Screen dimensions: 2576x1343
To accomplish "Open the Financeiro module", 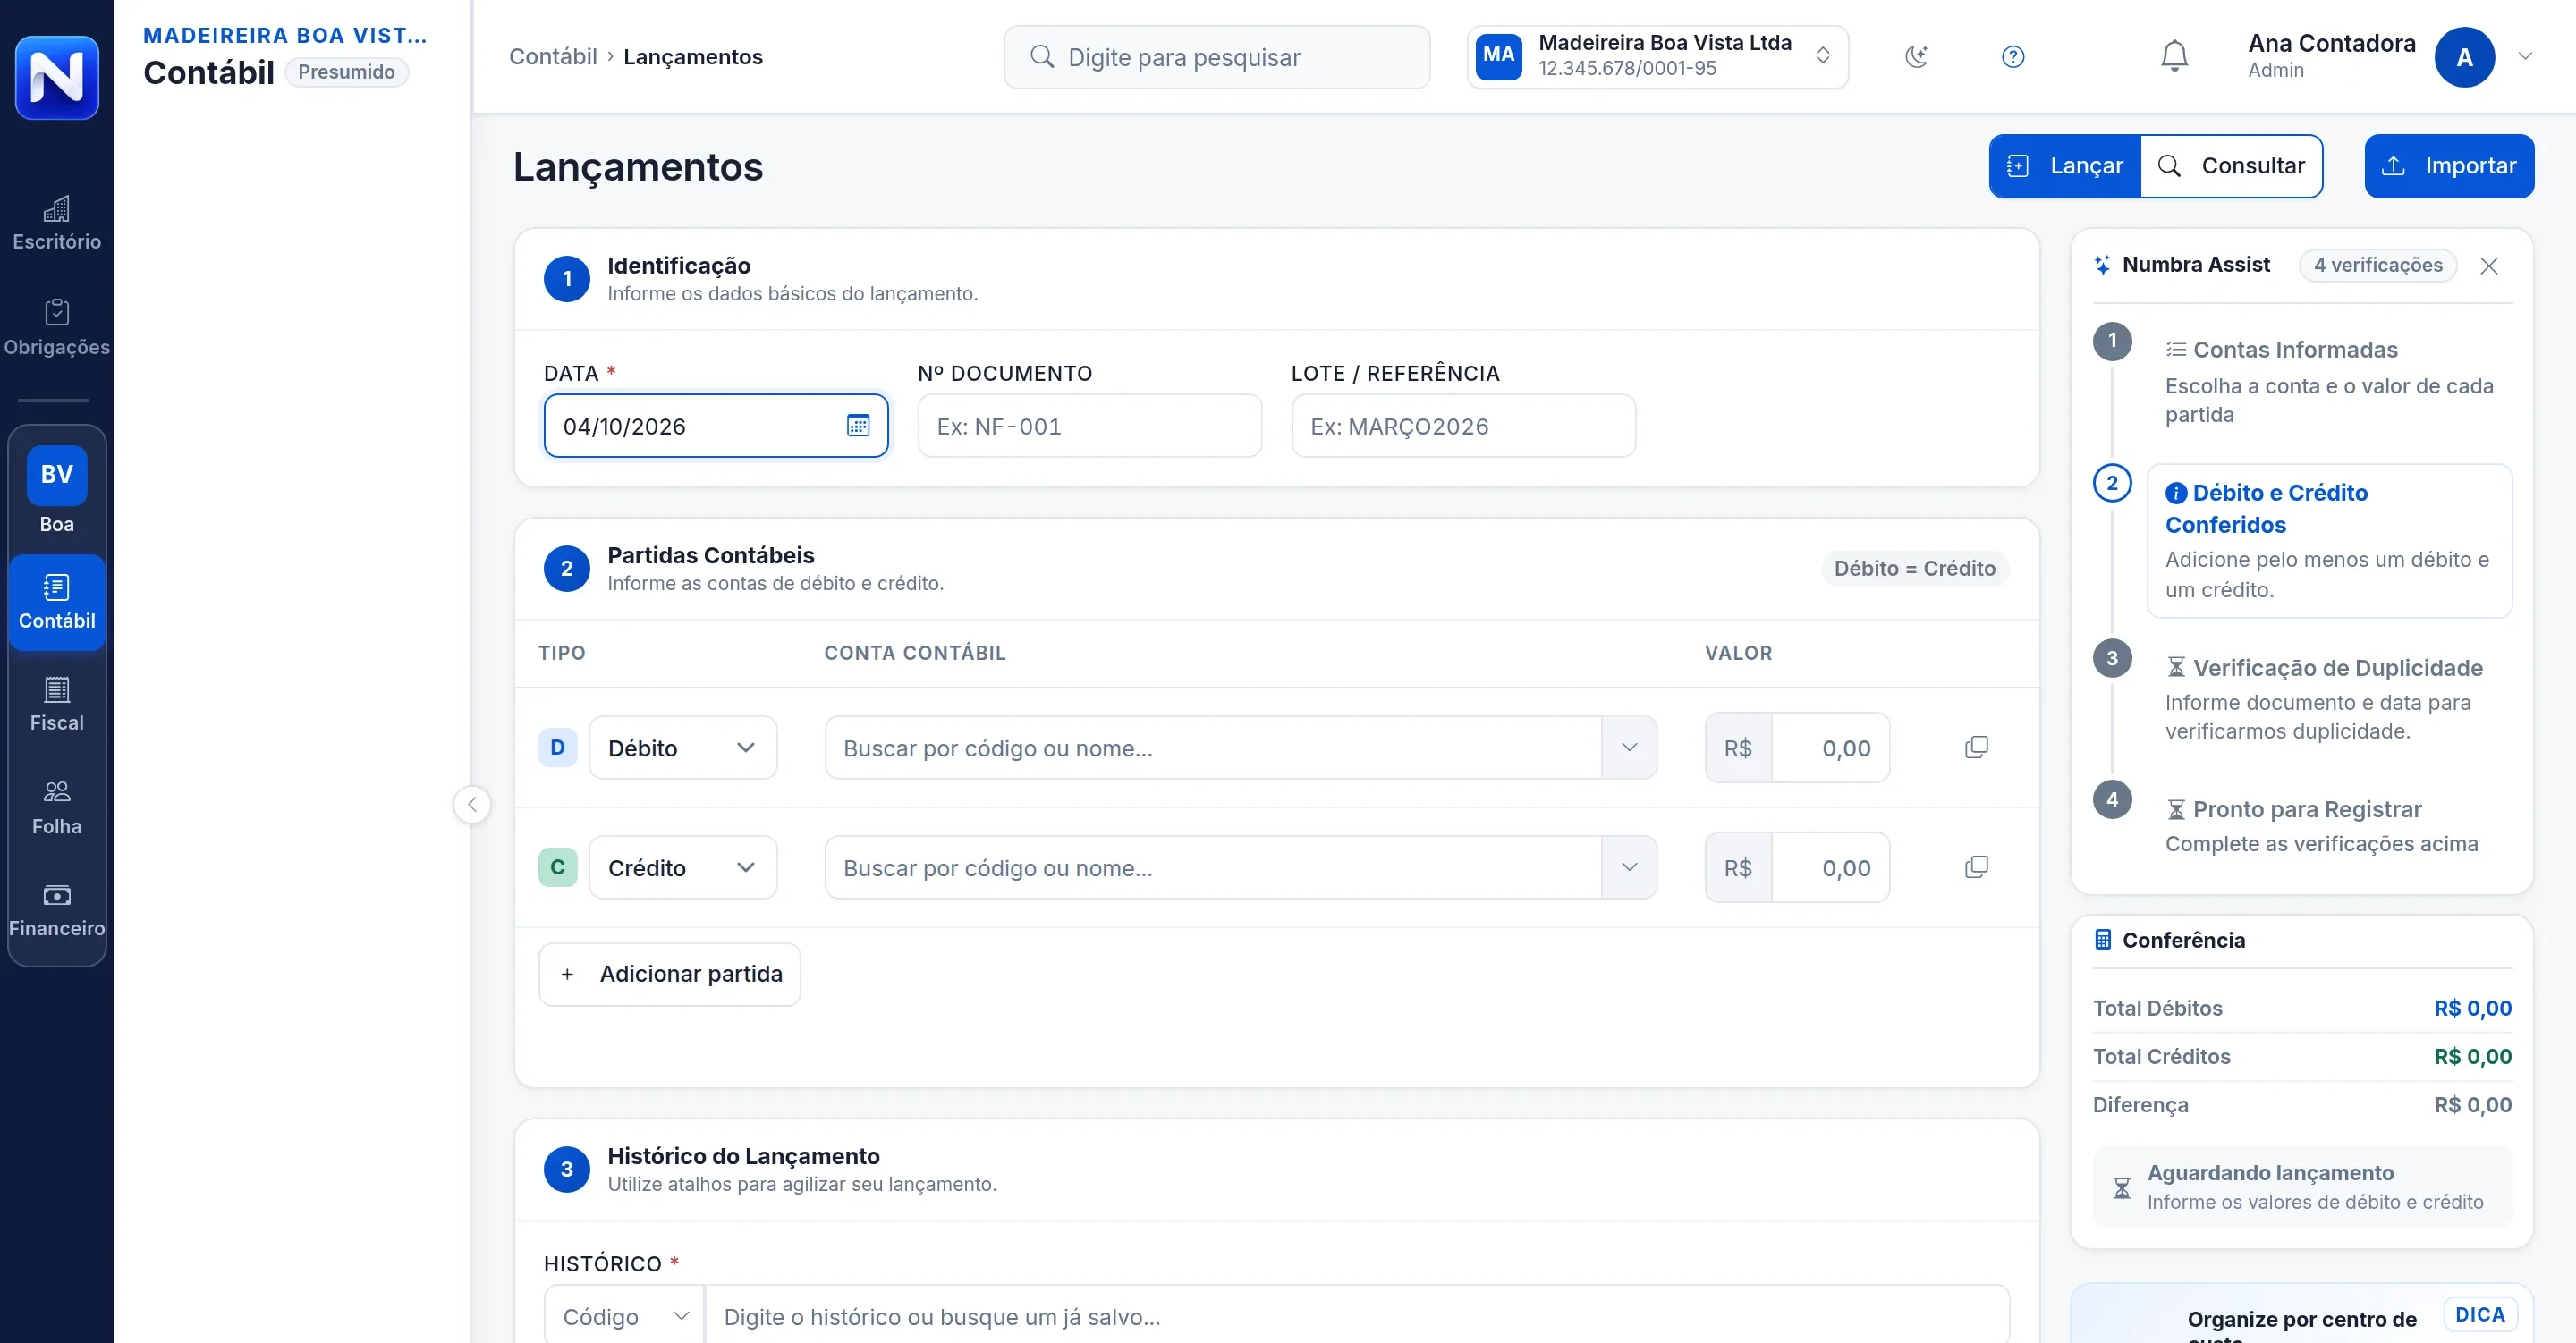I will point(57,910).
